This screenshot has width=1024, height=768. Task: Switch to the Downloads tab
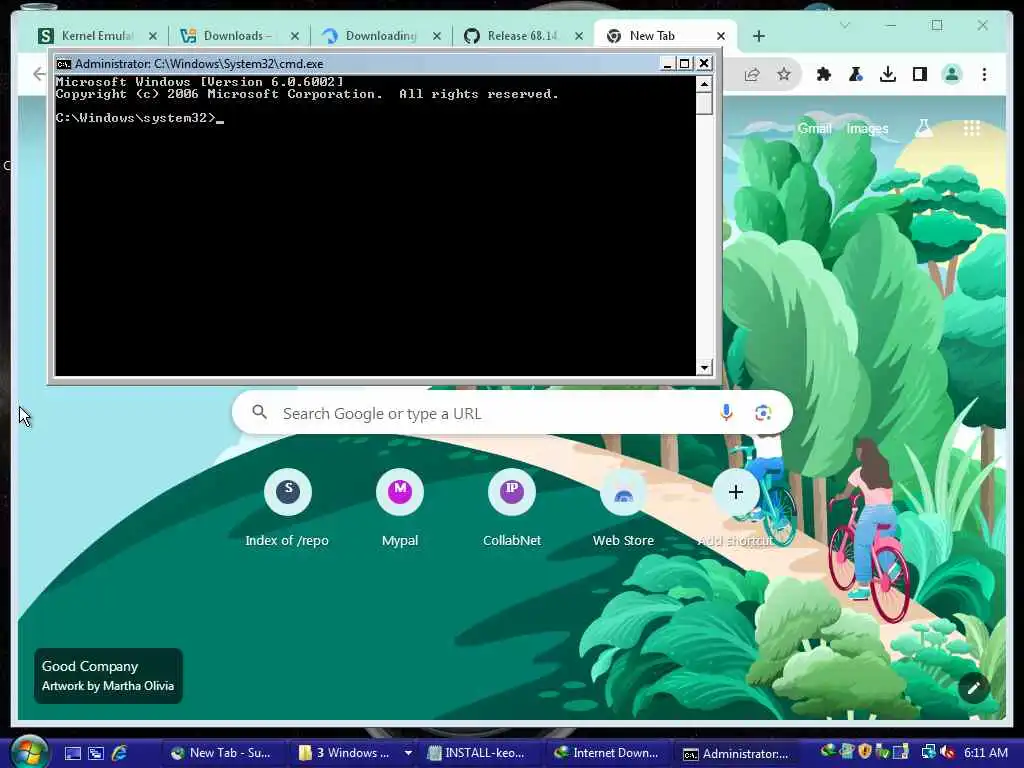tap(240, 36)
